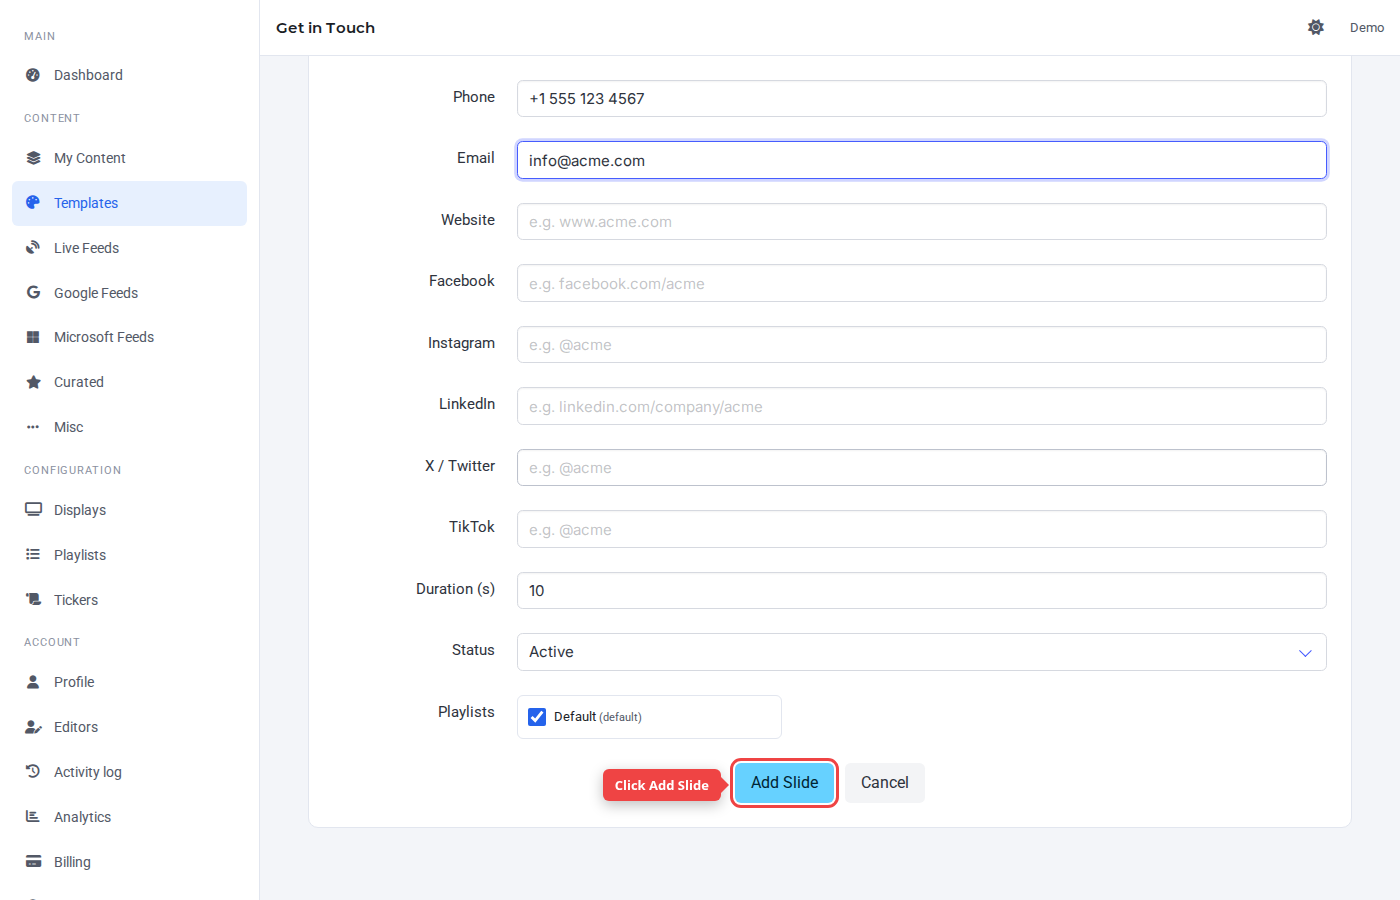
Task: Open the Tickers sidebar link
Action: click(x=129, y=600)
